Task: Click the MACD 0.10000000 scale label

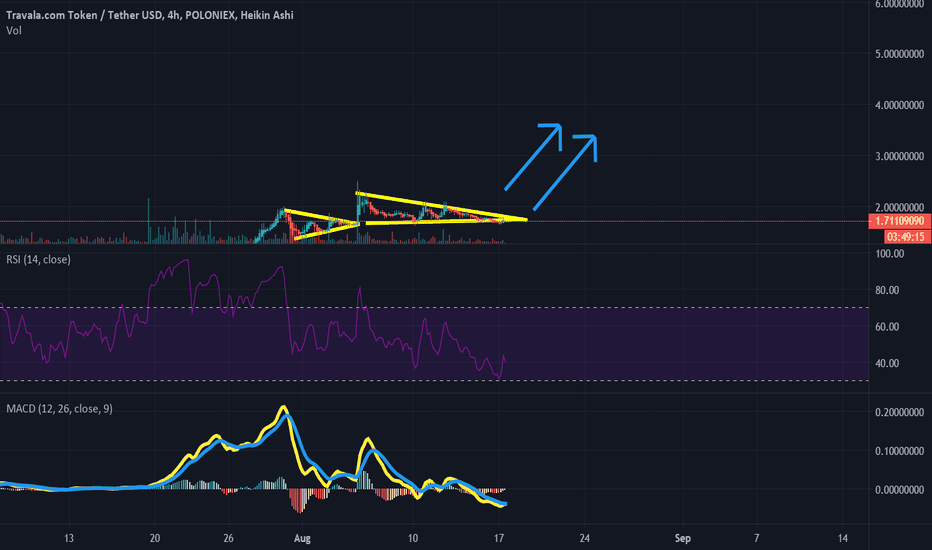Action: (899, 451)
